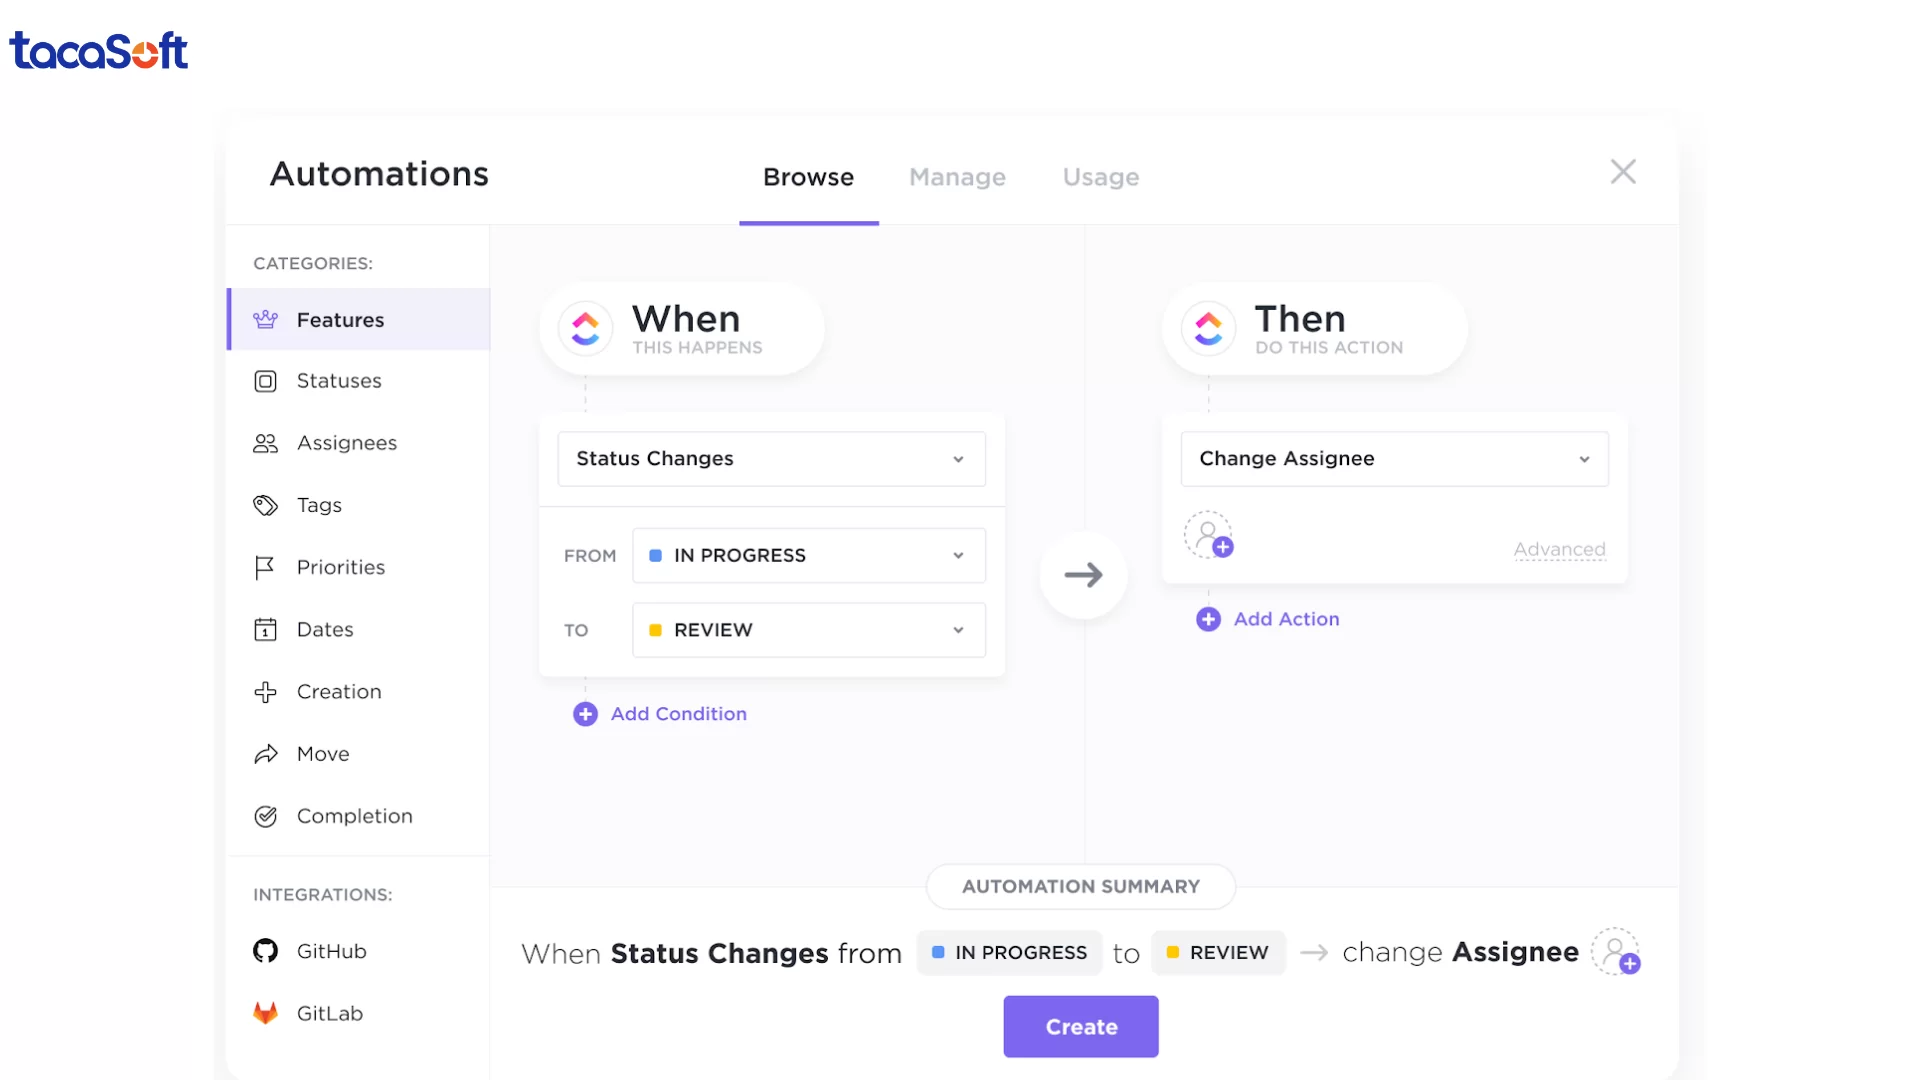Click the Advanced link
The width and height of the screenshot is (1920, 1080).
pyautogui.click(x=1559, y=549)
